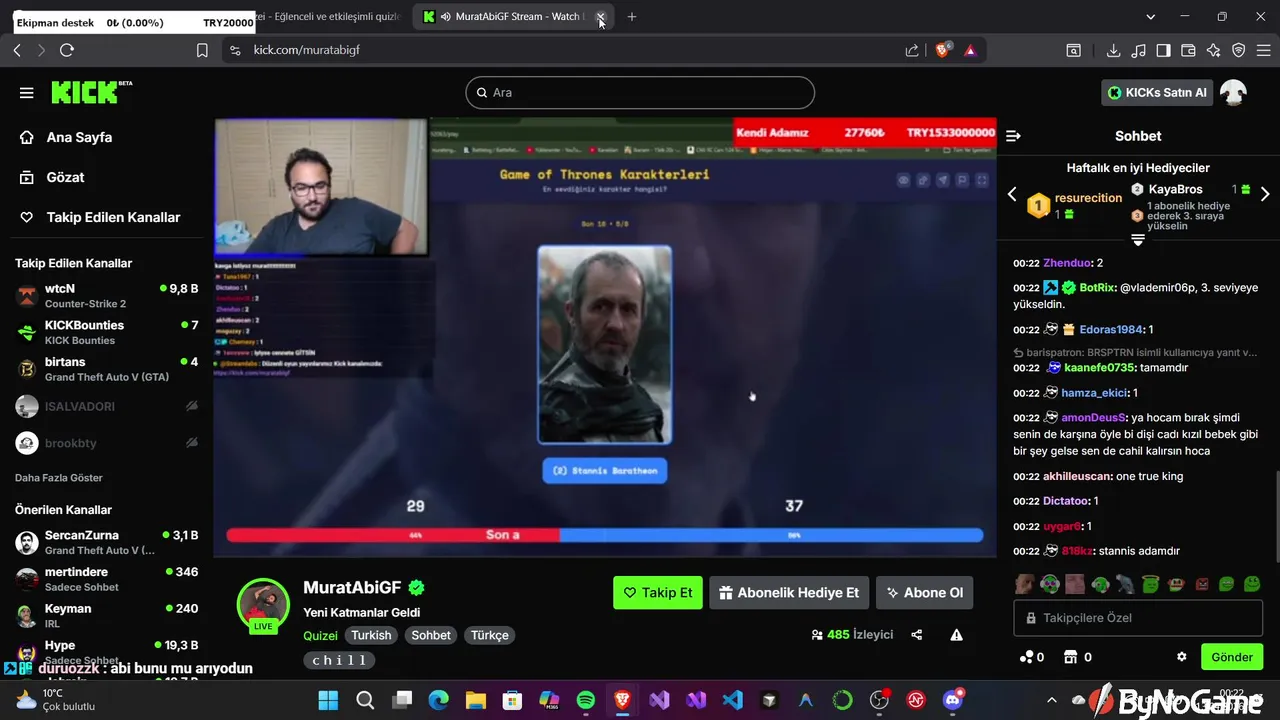
Task: Open offline channel brookbty
Action: tap(106, 442)
